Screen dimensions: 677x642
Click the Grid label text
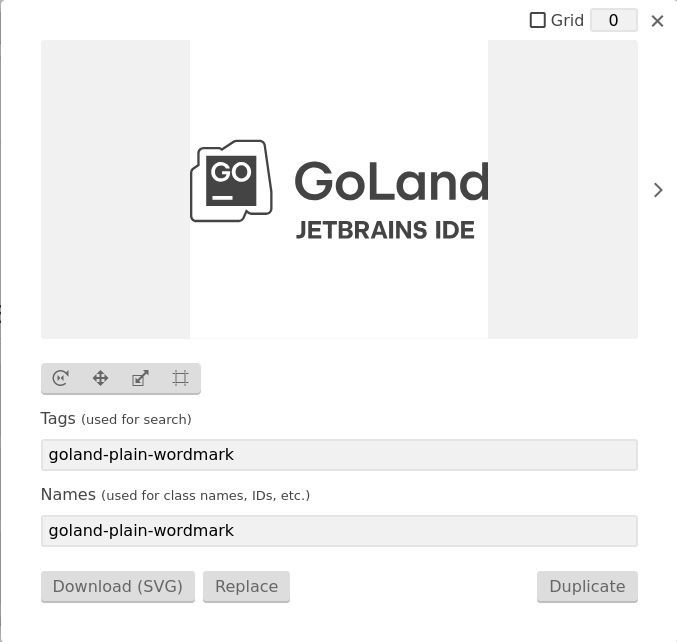pos(567,20)
